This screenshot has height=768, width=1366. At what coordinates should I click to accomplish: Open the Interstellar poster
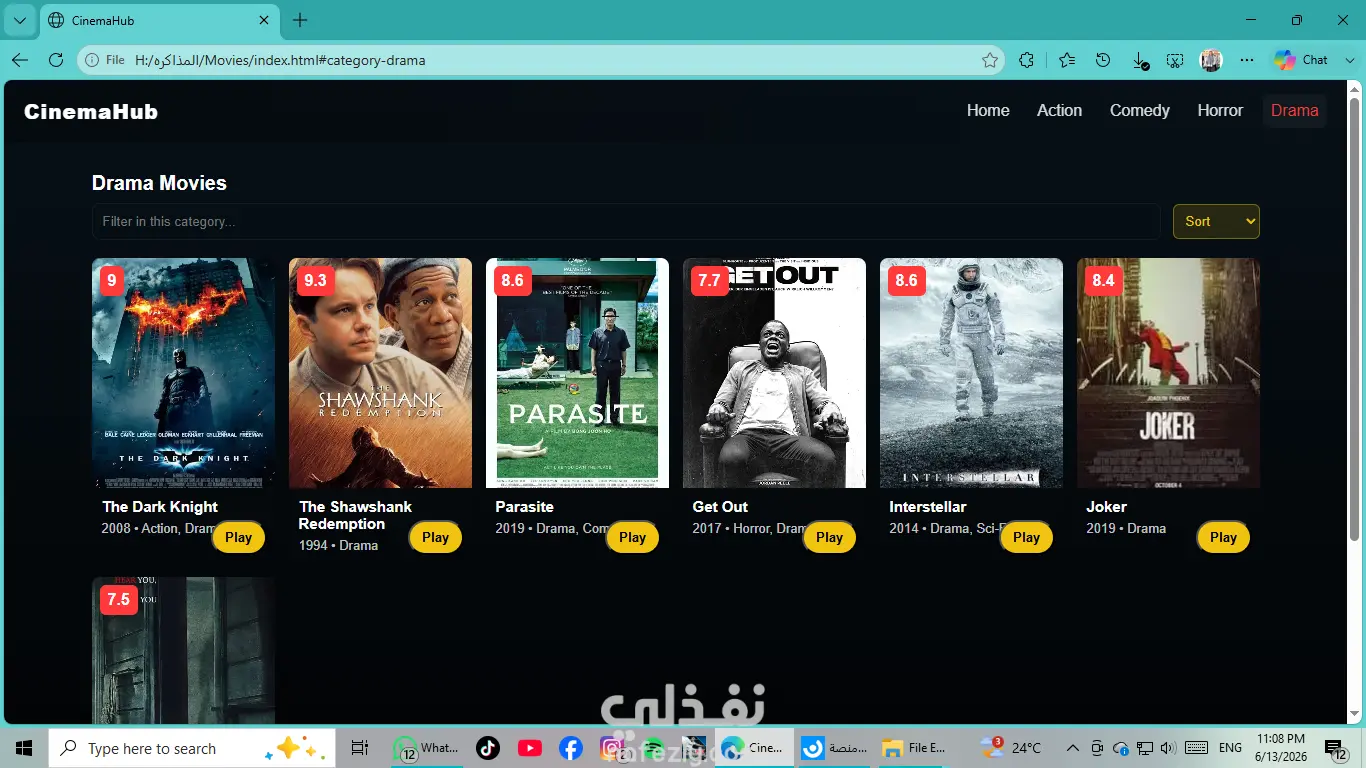pos(971,373)
